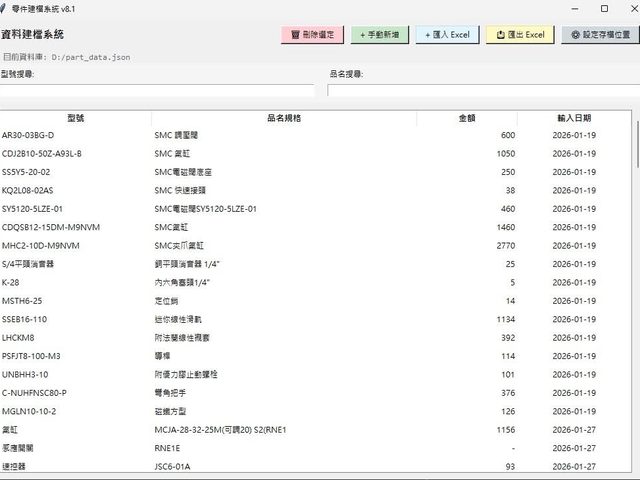Open 設定存檔位置 settings button
This screenshot has width=640, height=480.
click(600, 35)
